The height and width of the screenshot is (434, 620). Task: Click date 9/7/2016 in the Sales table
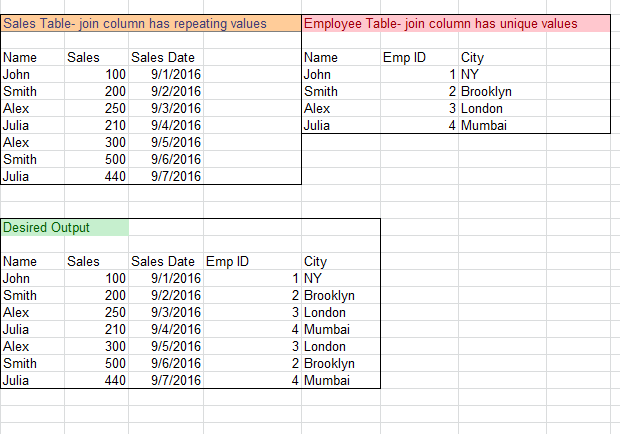(177, 176)
